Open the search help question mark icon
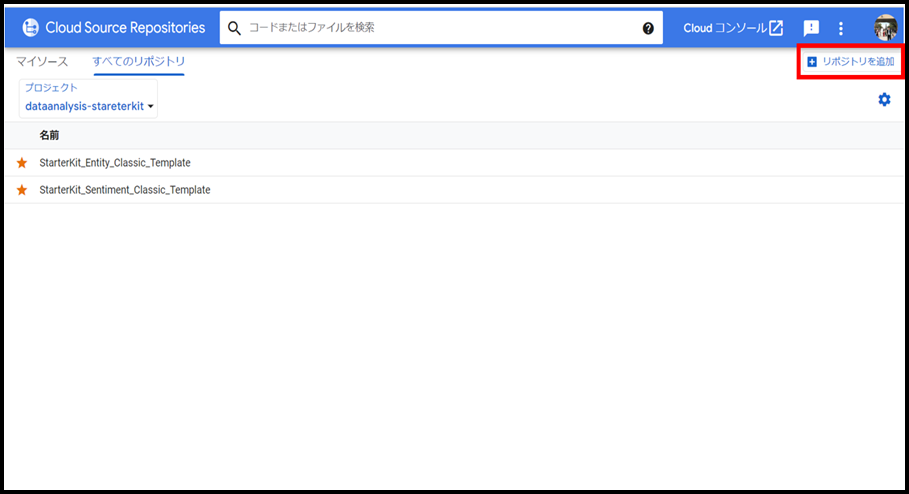The height and width of the screenshot is (494, 909). pyautogui.click(x=648, y=28)
